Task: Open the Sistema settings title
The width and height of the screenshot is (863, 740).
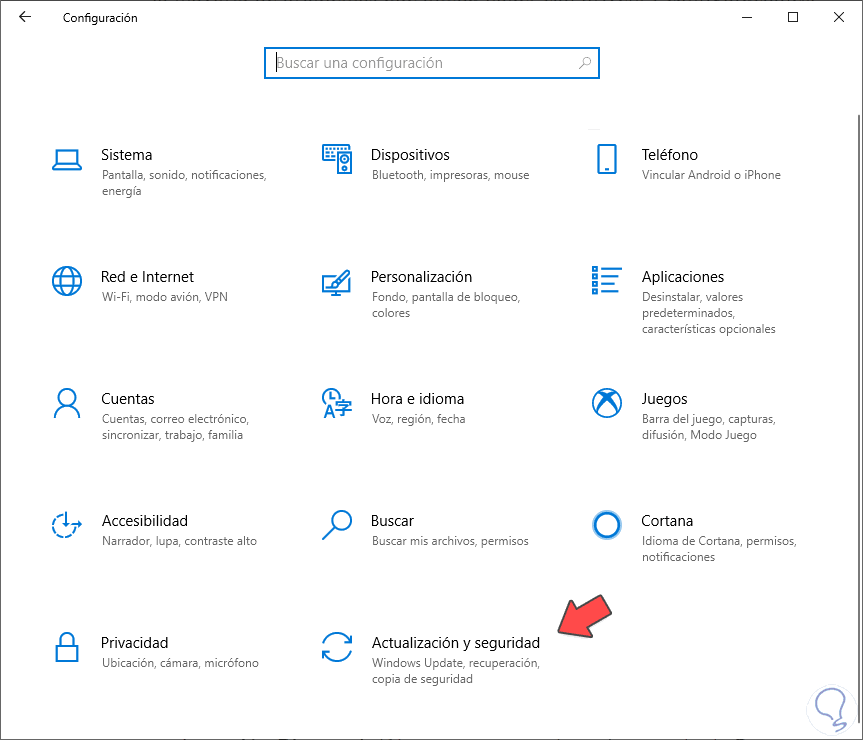Action: [127, 155]
